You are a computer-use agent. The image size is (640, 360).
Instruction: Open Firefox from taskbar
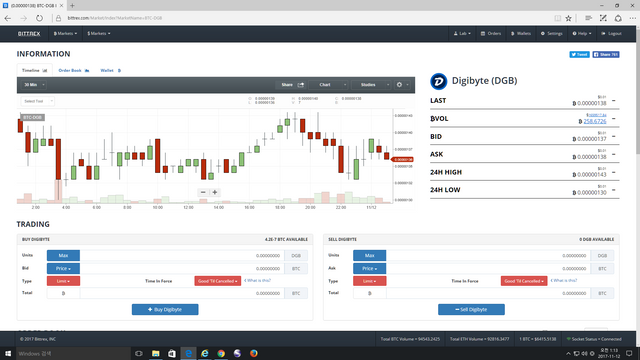pos(253,353)
